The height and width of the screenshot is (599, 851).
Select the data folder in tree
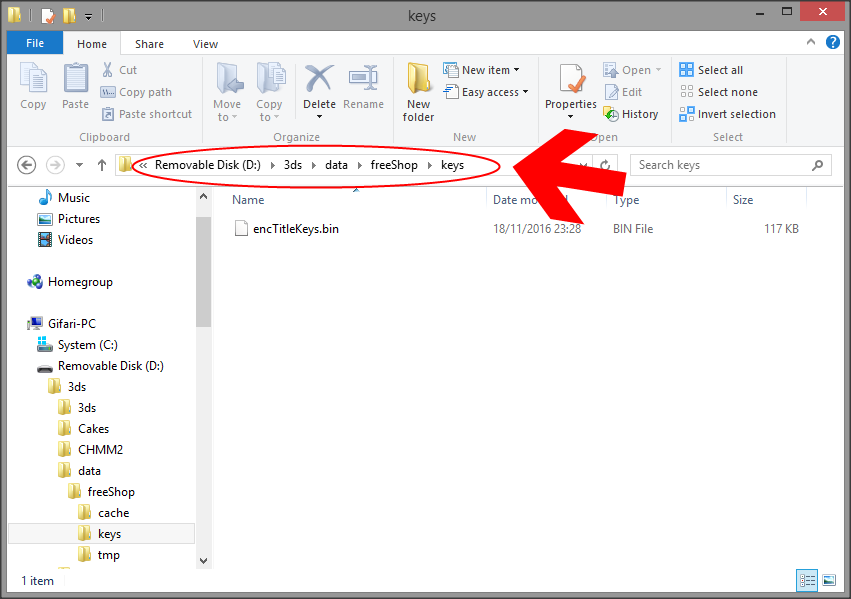[79, 471]
